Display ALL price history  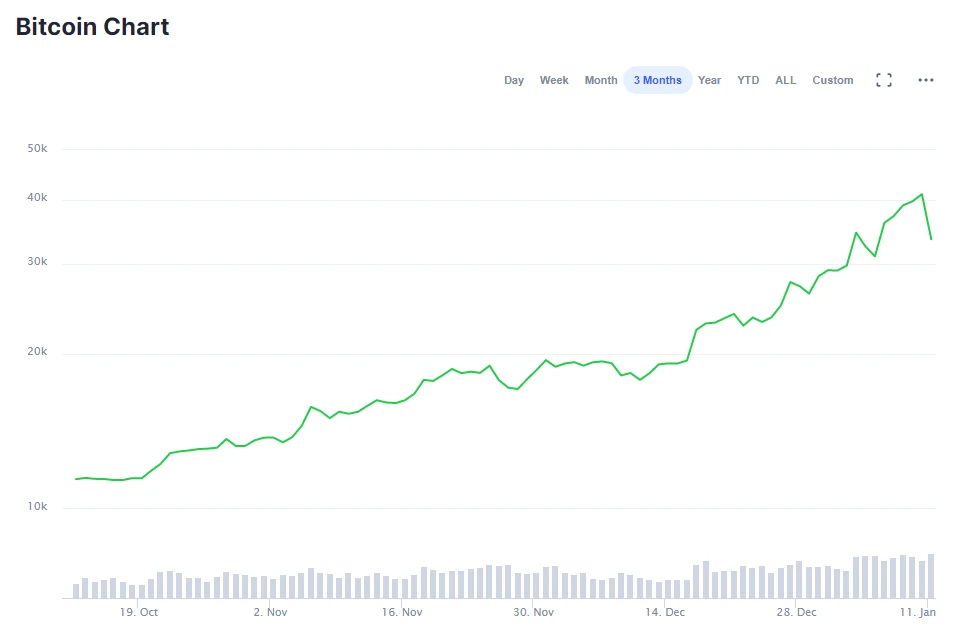[786, 80]
